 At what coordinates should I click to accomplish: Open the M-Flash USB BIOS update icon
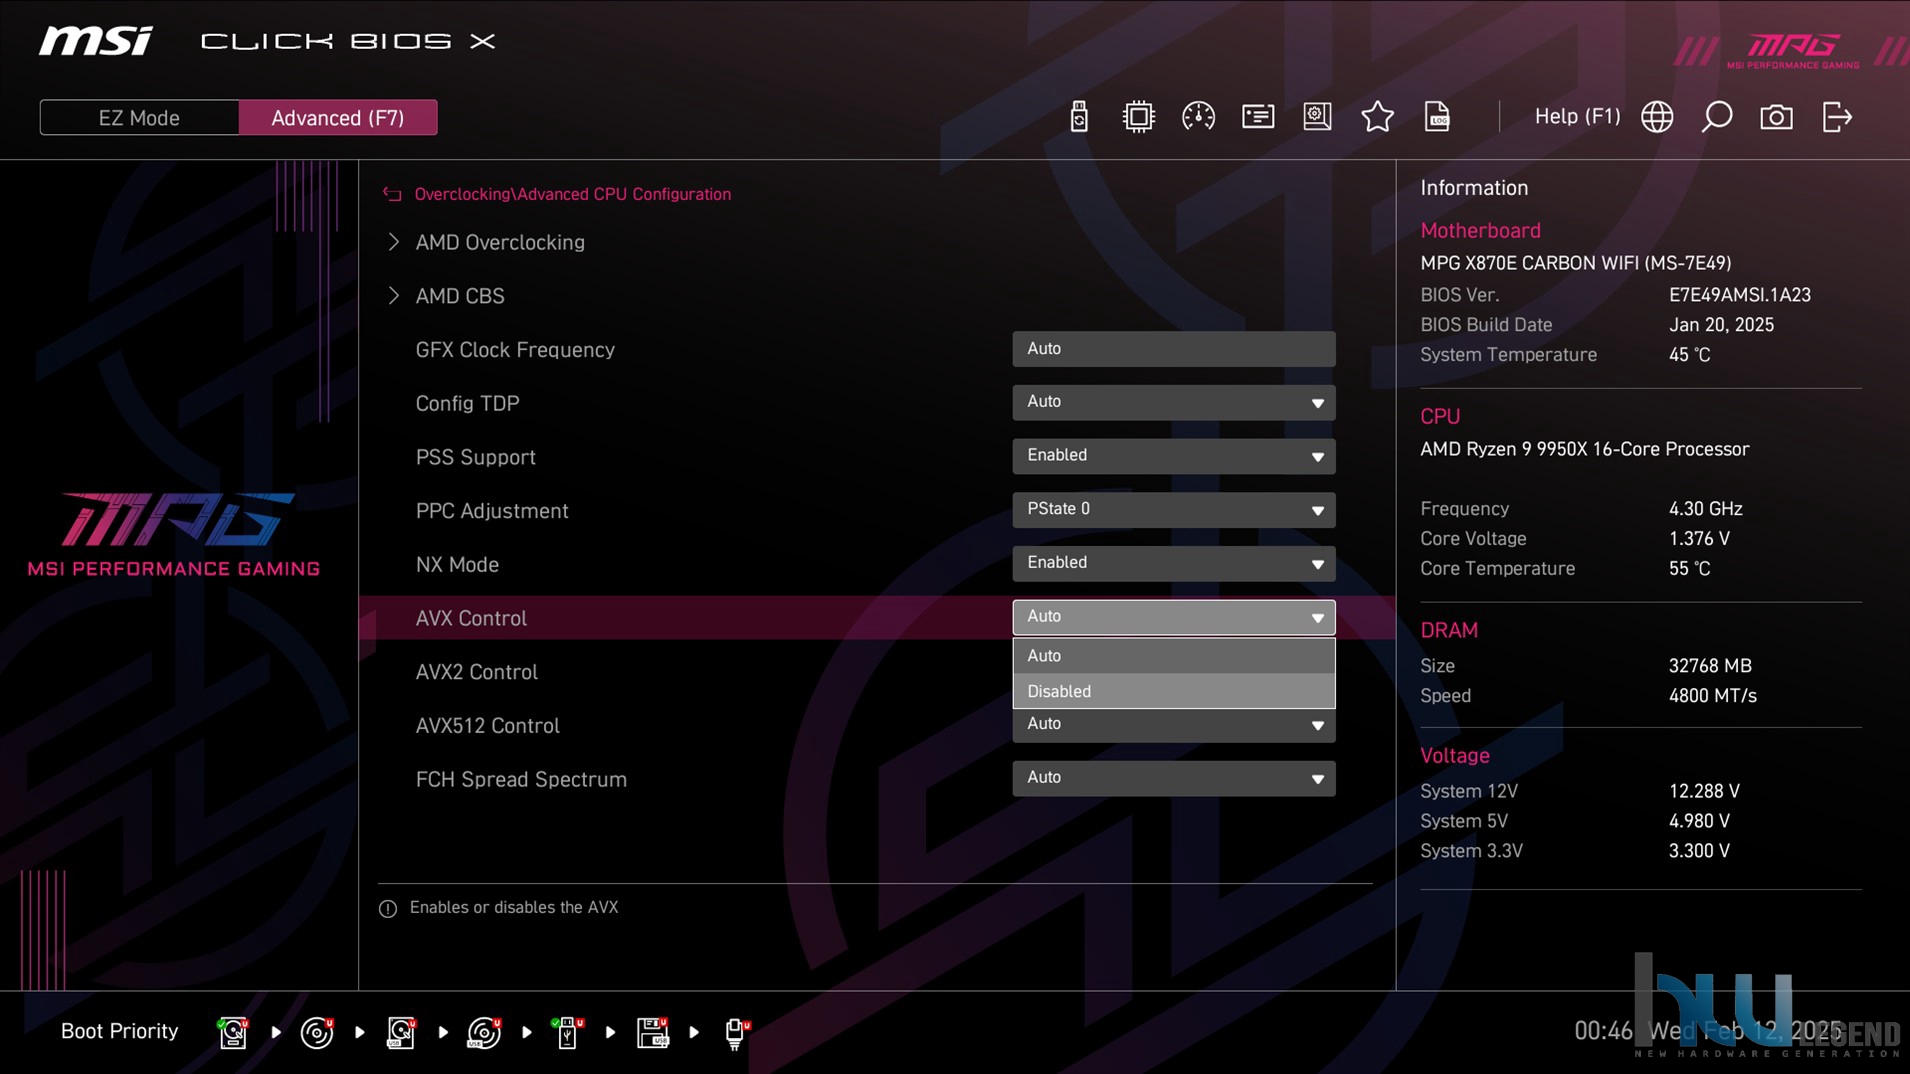(x=1078, y=117)
